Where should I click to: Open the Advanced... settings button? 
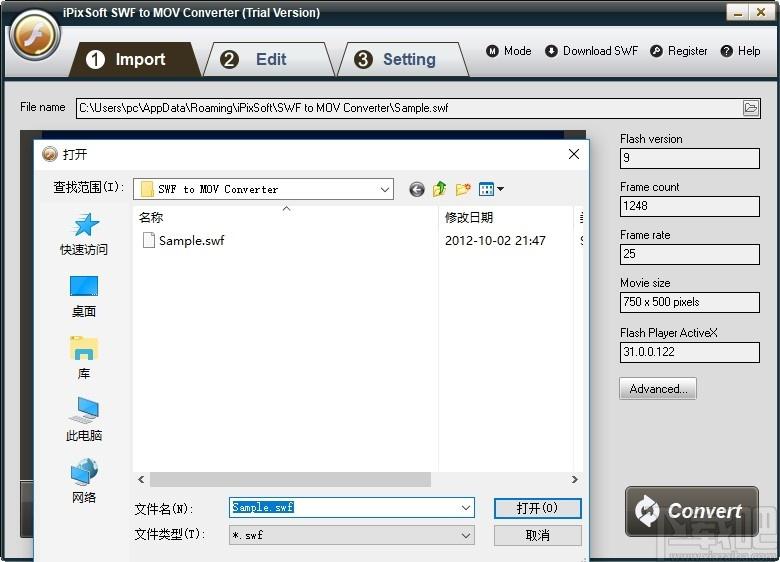coord(658,388)
